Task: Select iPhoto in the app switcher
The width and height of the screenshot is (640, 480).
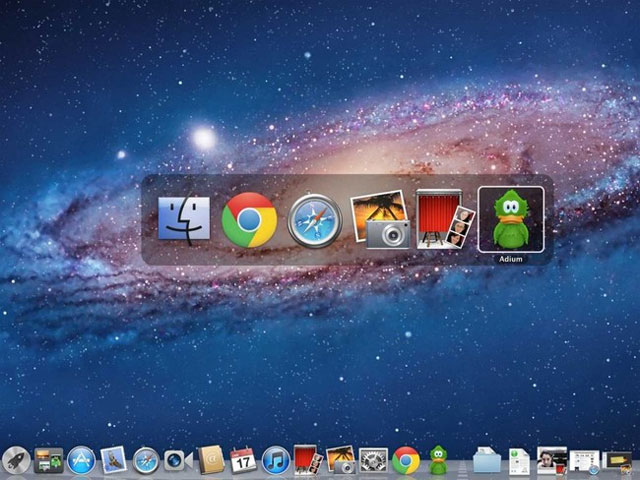Action: (x=381, y=220)
